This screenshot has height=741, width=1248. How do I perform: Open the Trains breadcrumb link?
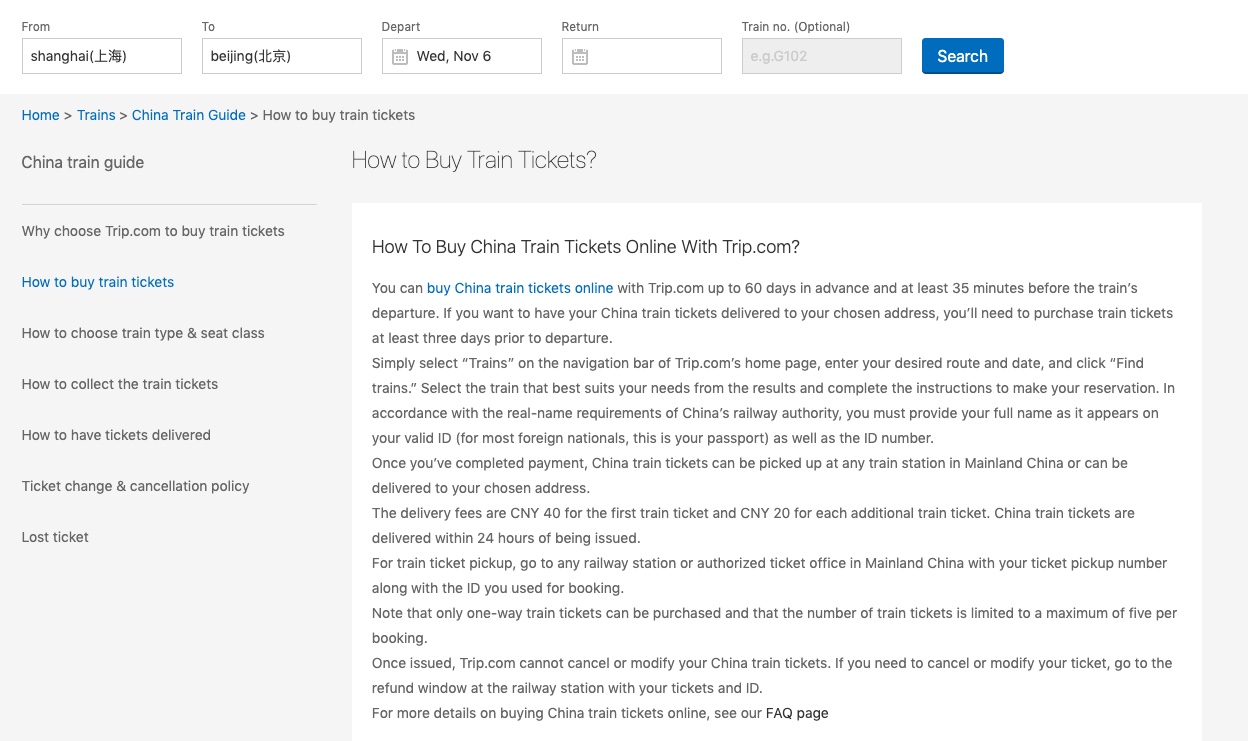pos(96,115)
